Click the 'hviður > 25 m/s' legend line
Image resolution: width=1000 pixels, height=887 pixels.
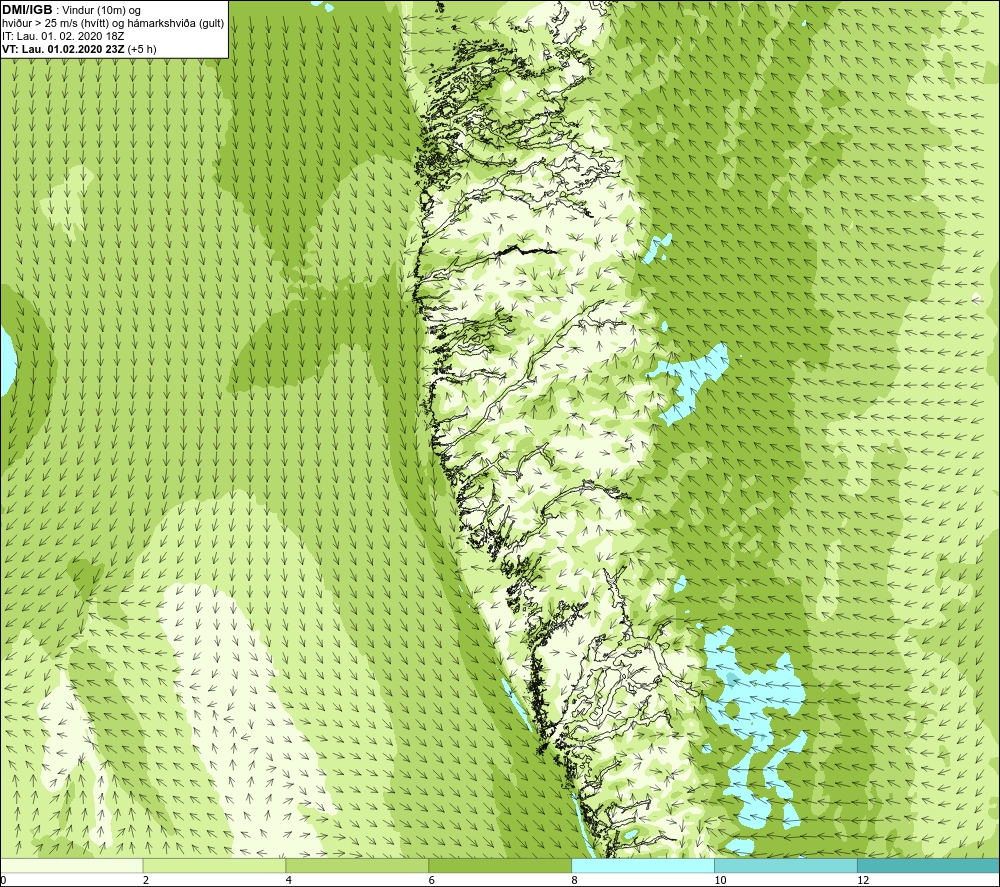tap(113, 24)
